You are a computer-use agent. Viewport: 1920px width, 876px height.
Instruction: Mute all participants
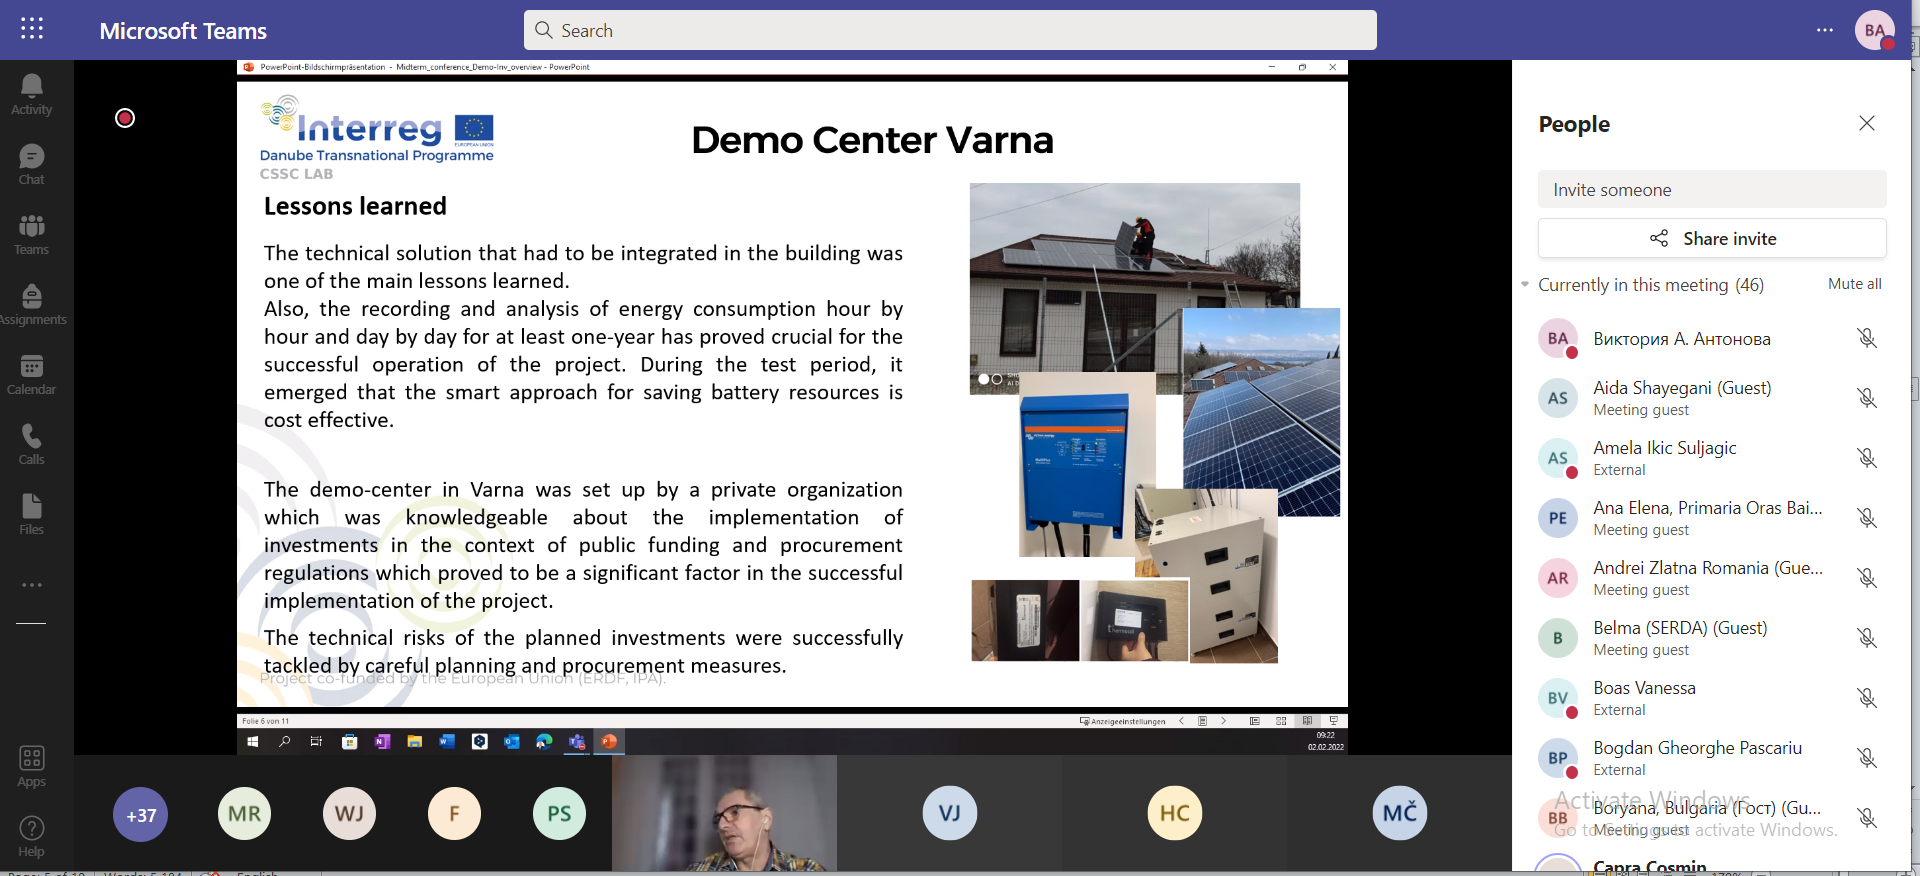point(1855,284)
